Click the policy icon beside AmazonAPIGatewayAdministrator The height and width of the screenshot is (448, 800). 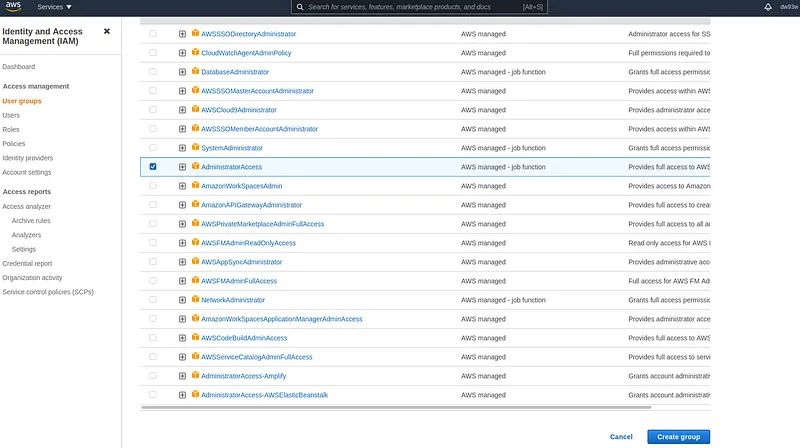coord(195,204)
